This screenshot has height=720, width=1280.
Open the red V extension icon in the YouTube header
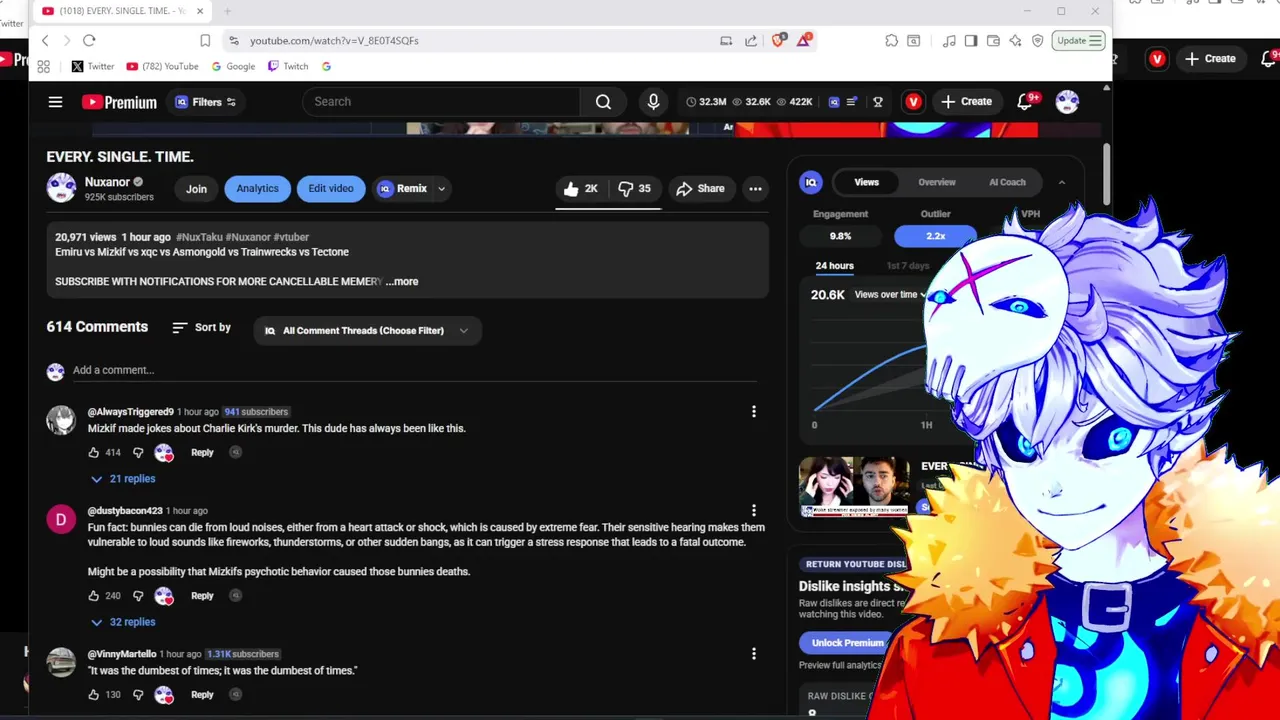point(913,101)
